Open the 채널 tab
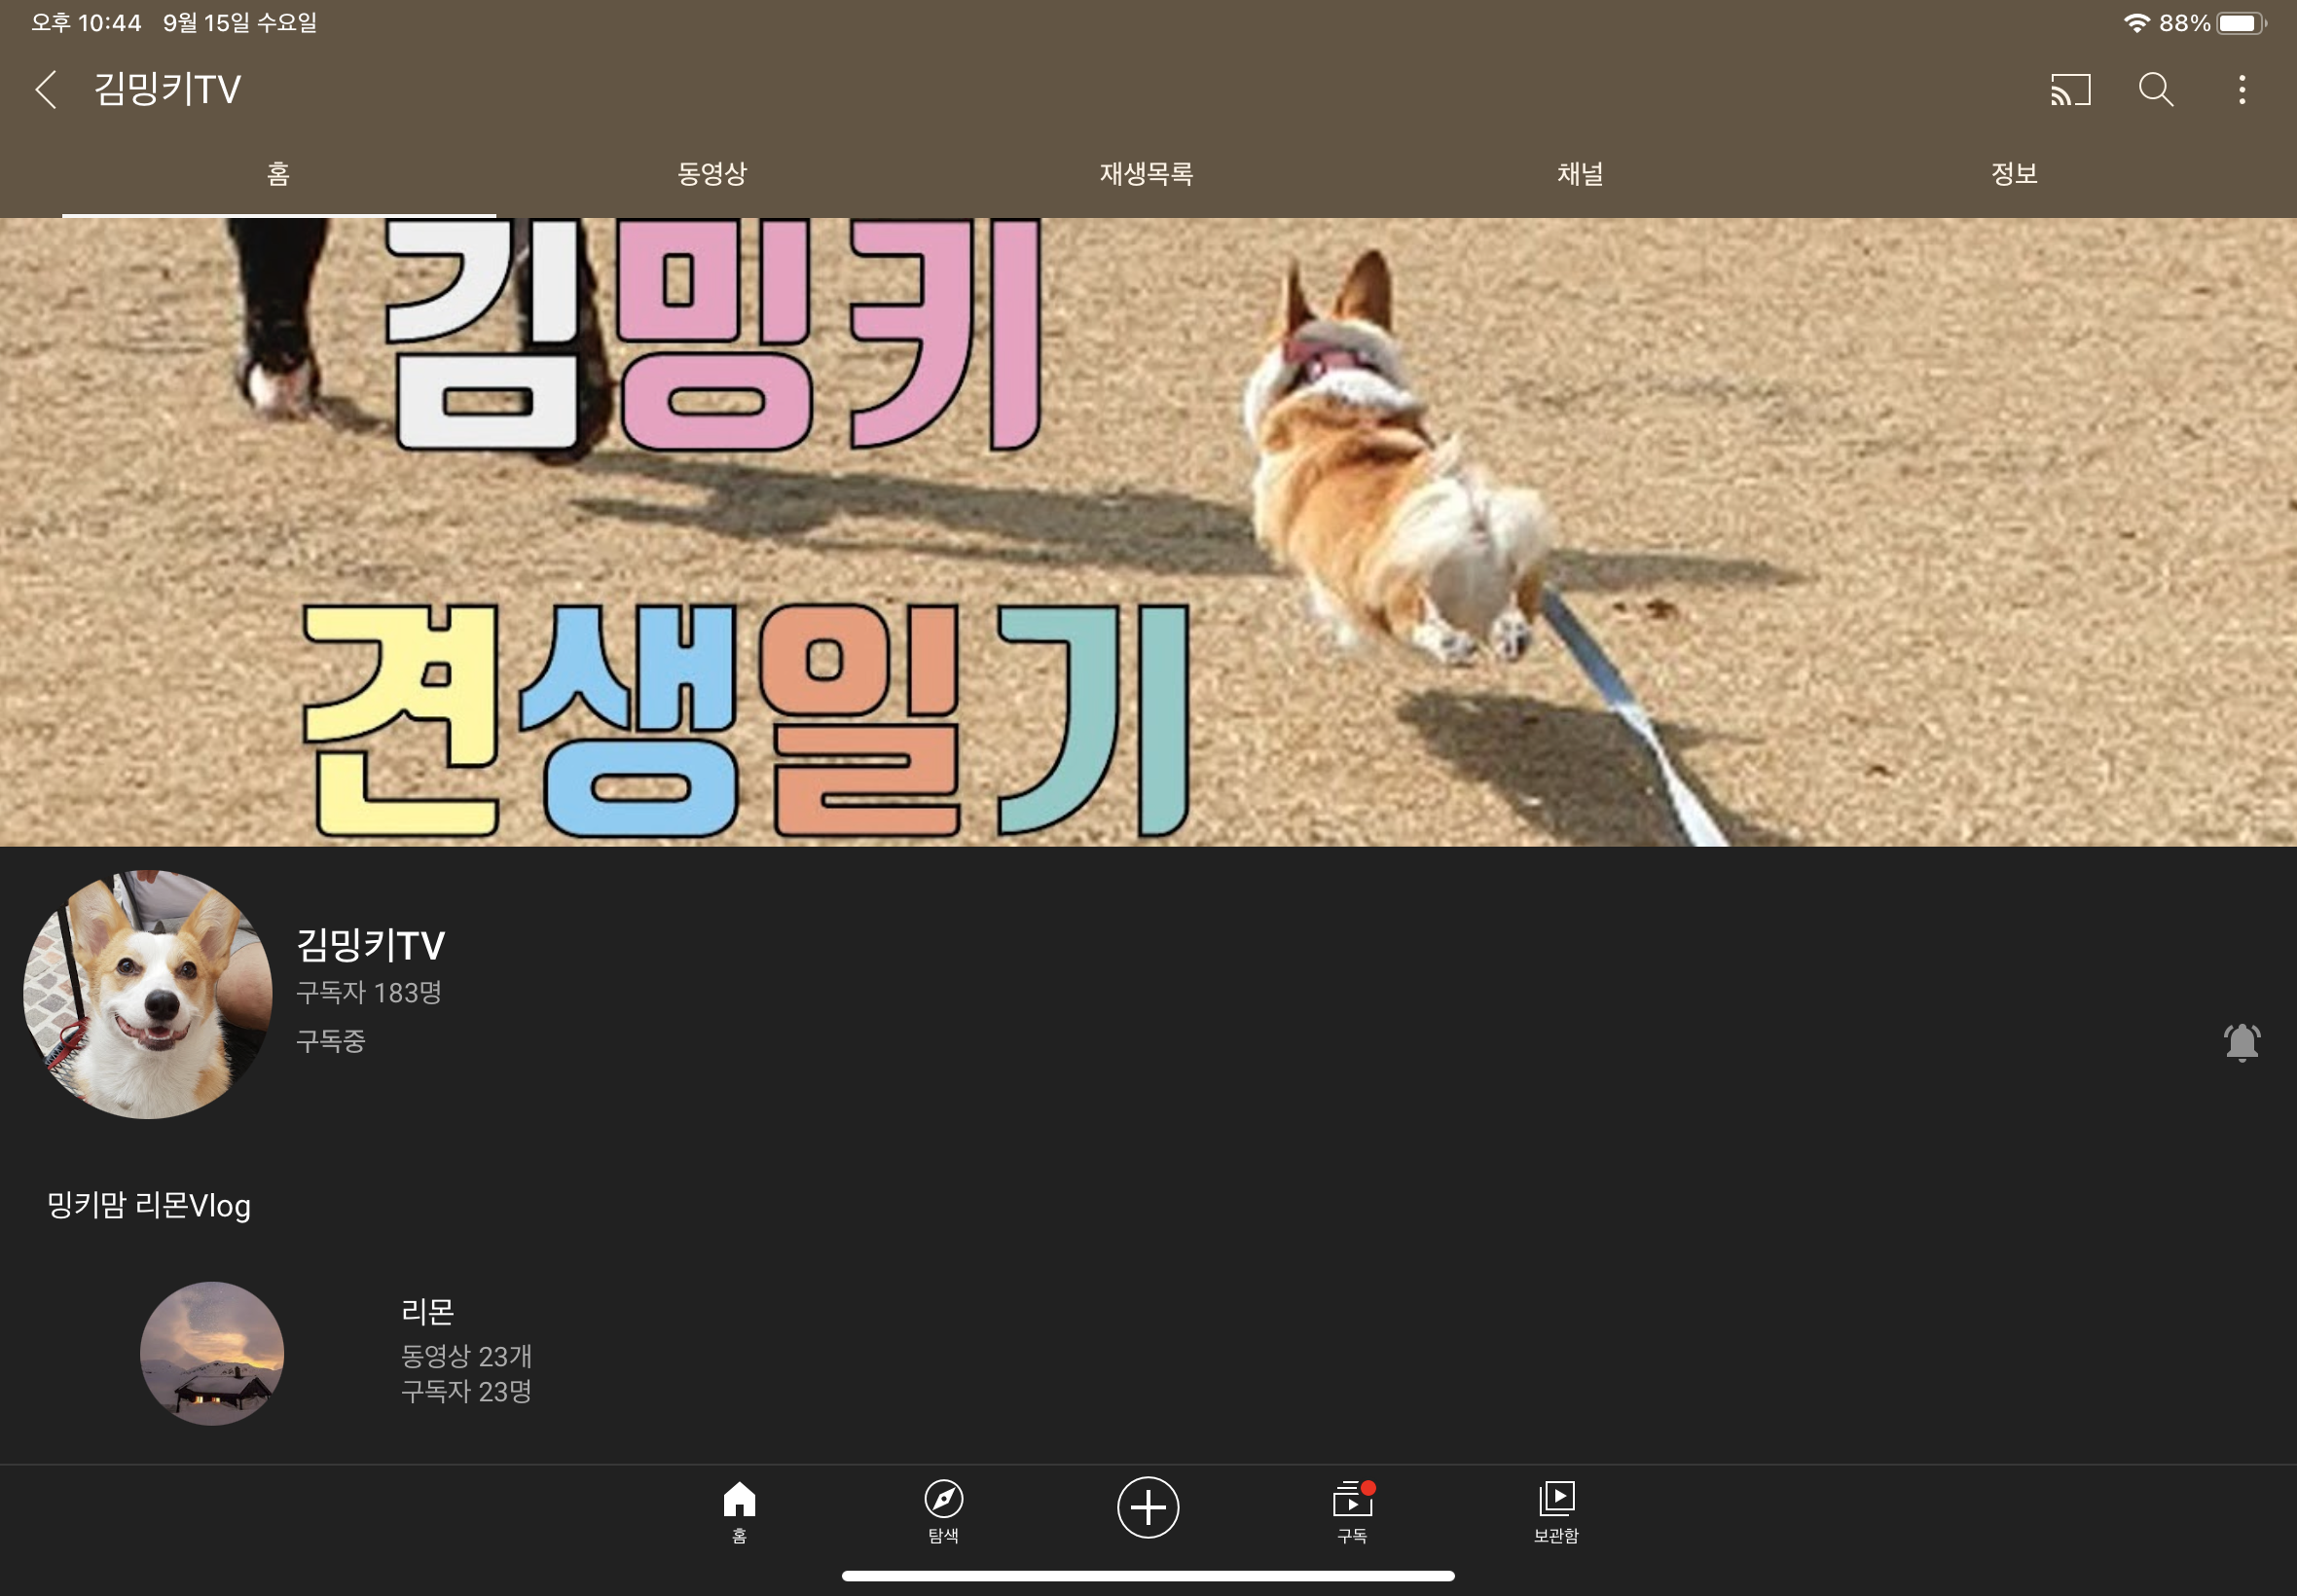 [1580, 174]
